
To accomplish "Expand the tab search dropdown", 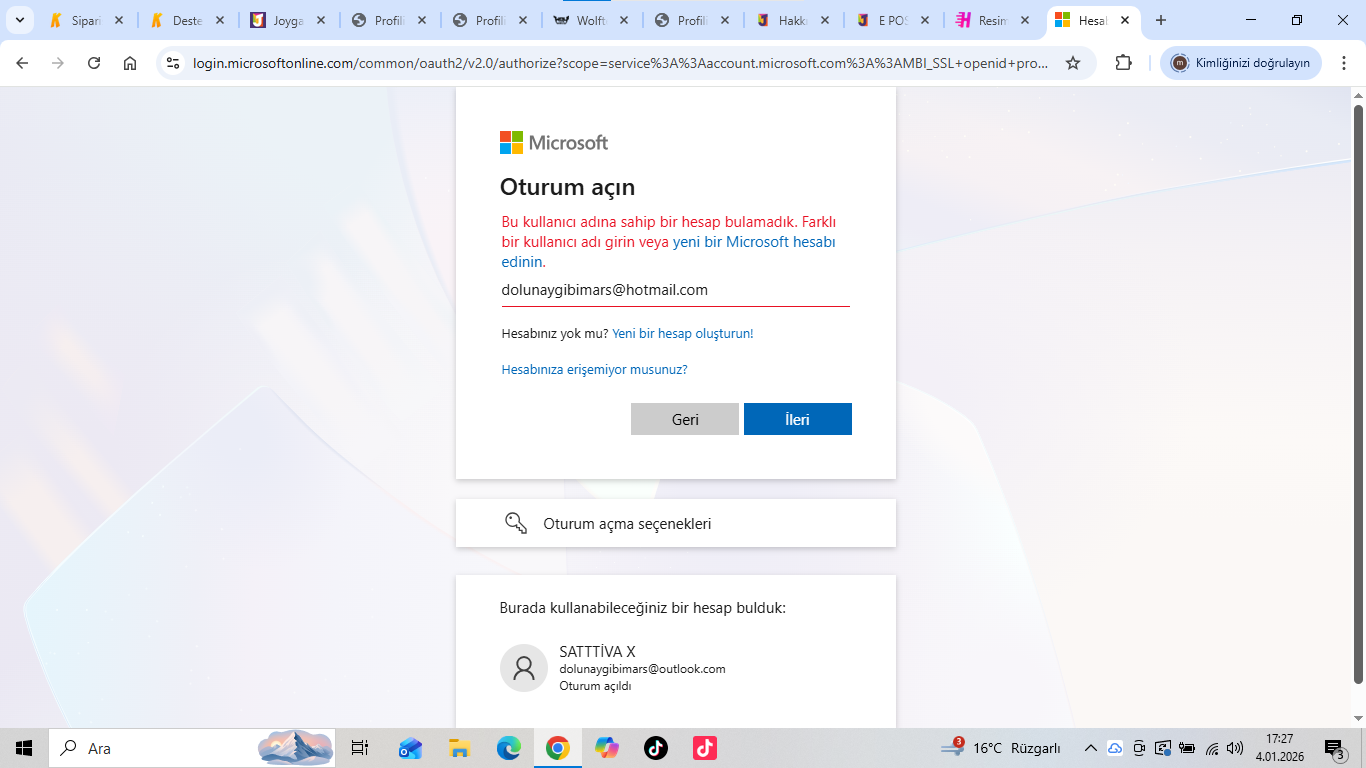I will point(19,20).
